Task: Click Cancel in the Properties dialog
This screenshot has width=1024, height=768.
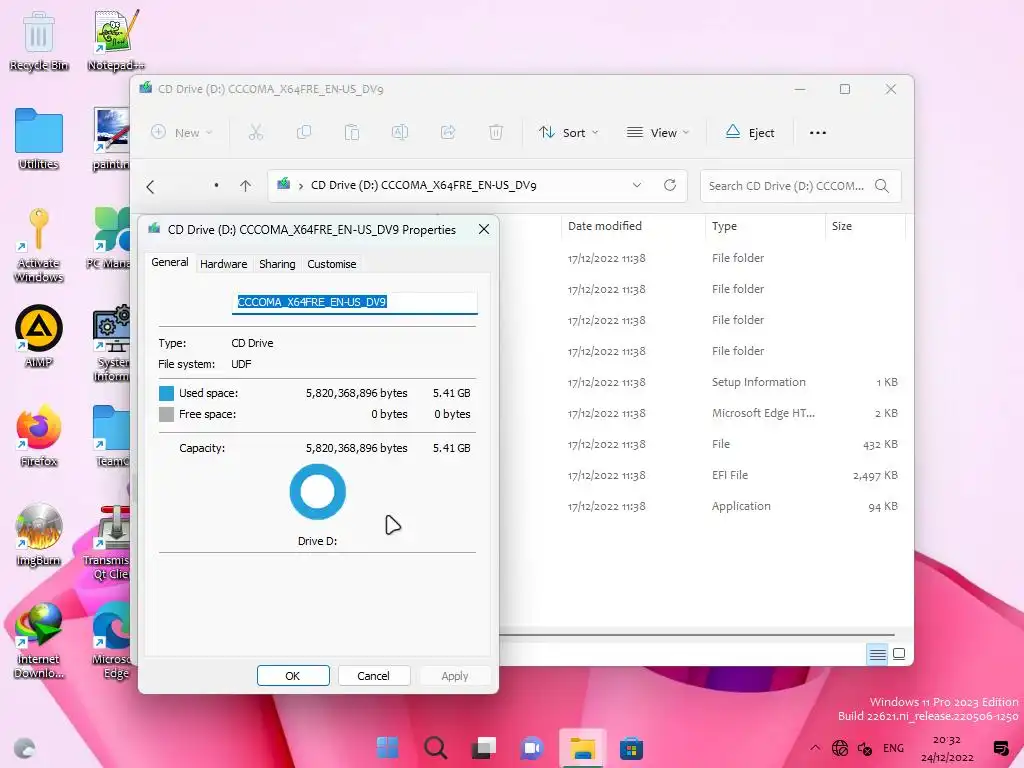Action: point(374,676)
